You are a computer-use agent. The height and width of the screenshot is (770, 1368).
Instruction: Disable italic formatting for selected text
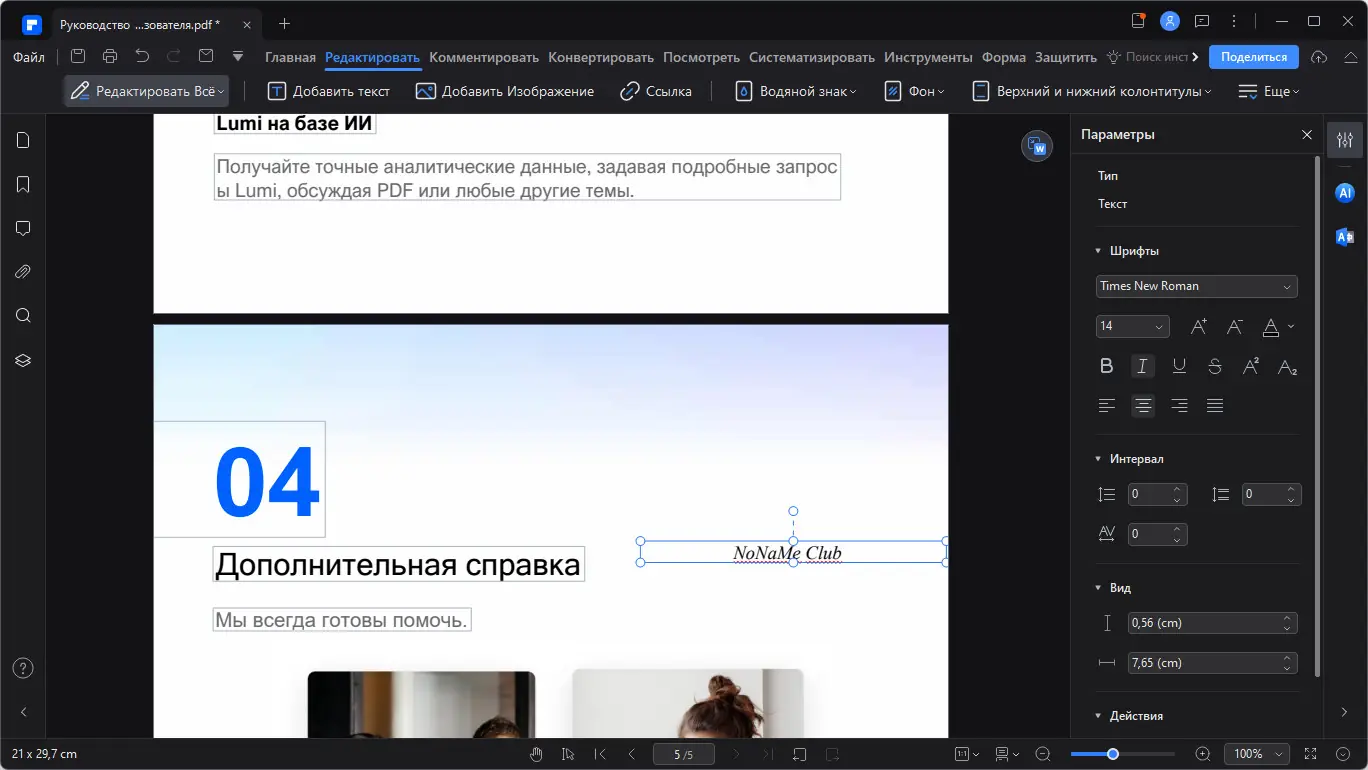coord(1142,365)
